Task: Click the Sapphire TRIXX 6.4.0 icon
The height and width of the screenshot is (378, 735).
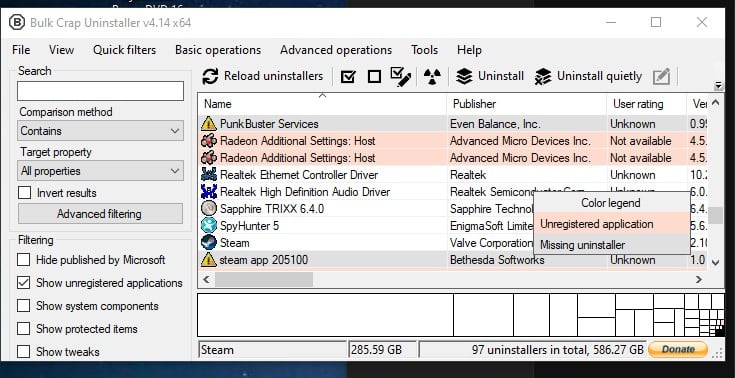Action: click(209, 208)
